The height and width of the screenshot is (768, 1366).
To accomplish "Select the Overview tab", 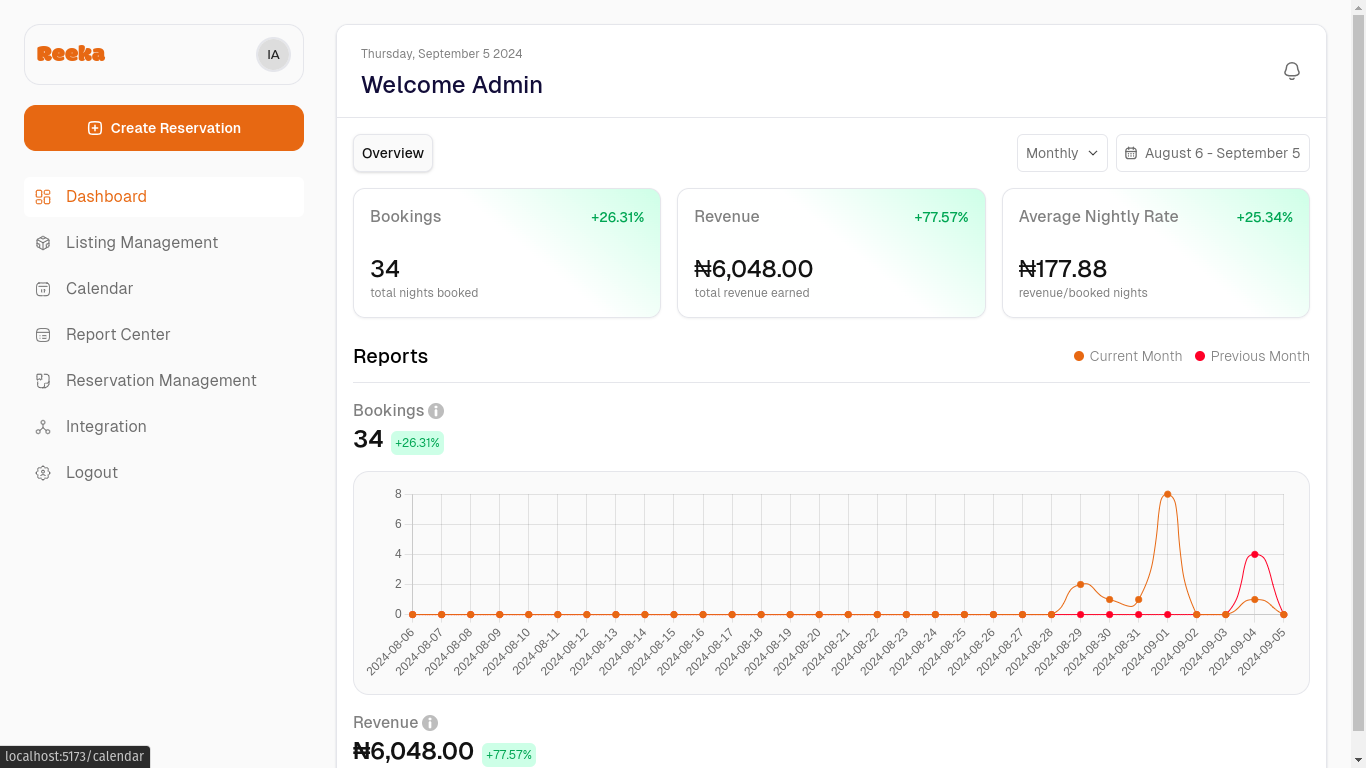I will pyautogui.click(x=393, y=153).
